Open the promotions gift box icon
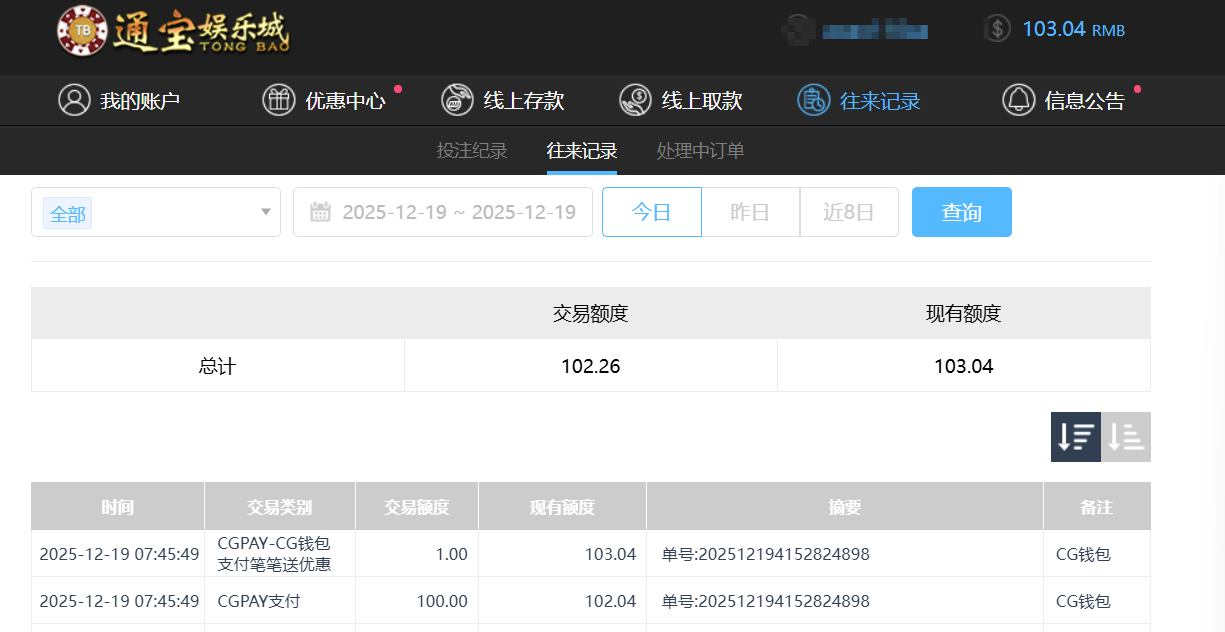1225x632 pixels. tap(279, 100)
